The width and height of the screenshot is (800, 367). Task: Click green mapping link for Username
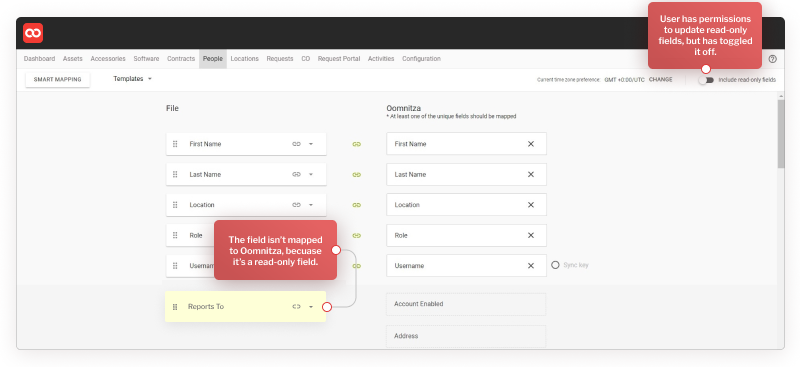(x=357, y=266)
